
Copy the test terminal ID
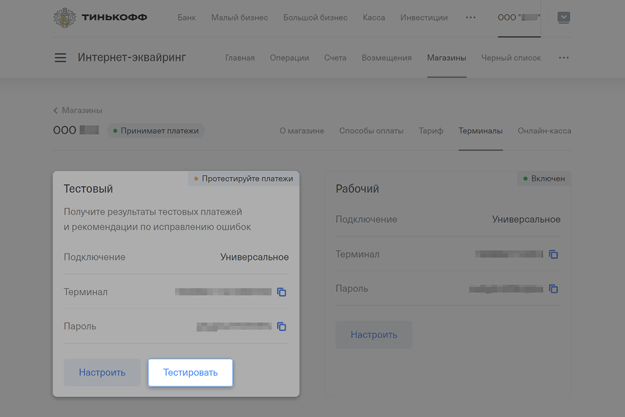pyautogui.click(x=281, y=292)
